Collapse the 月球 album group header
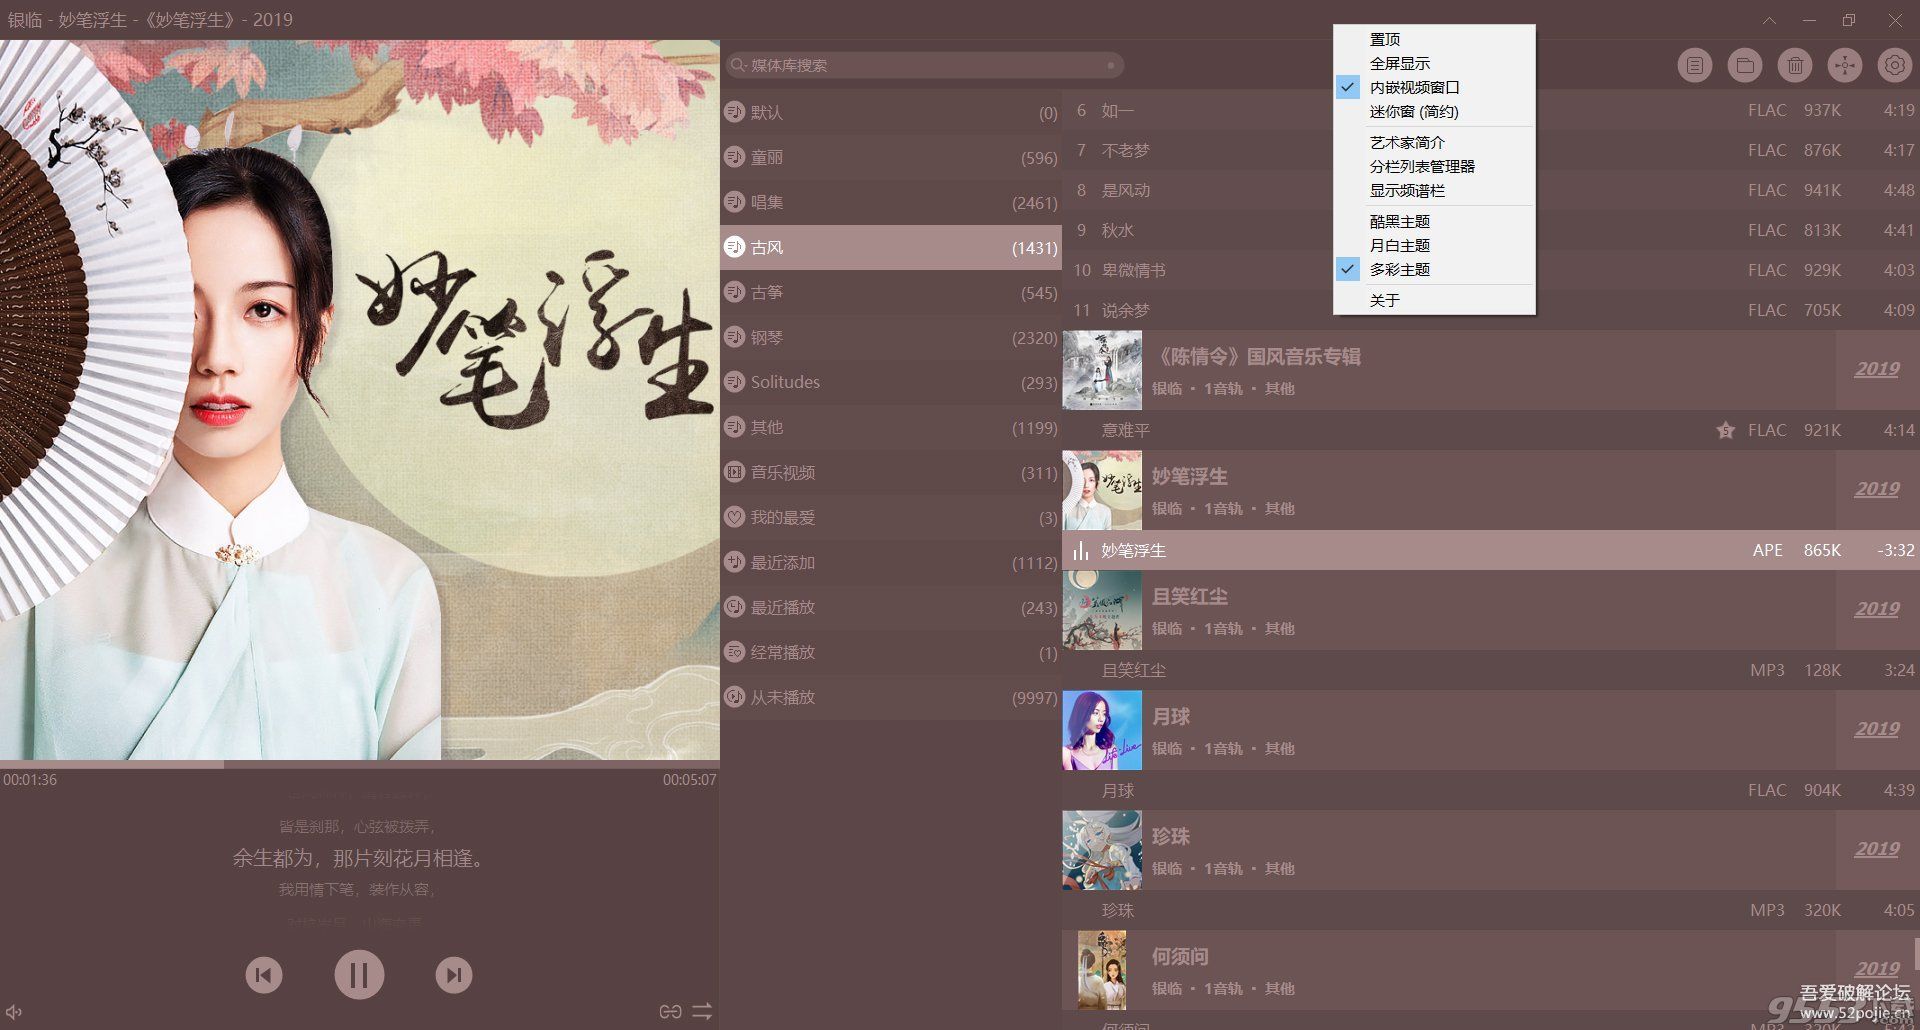This screenshot has height=1030, width=1920. tap(1490, 730)
